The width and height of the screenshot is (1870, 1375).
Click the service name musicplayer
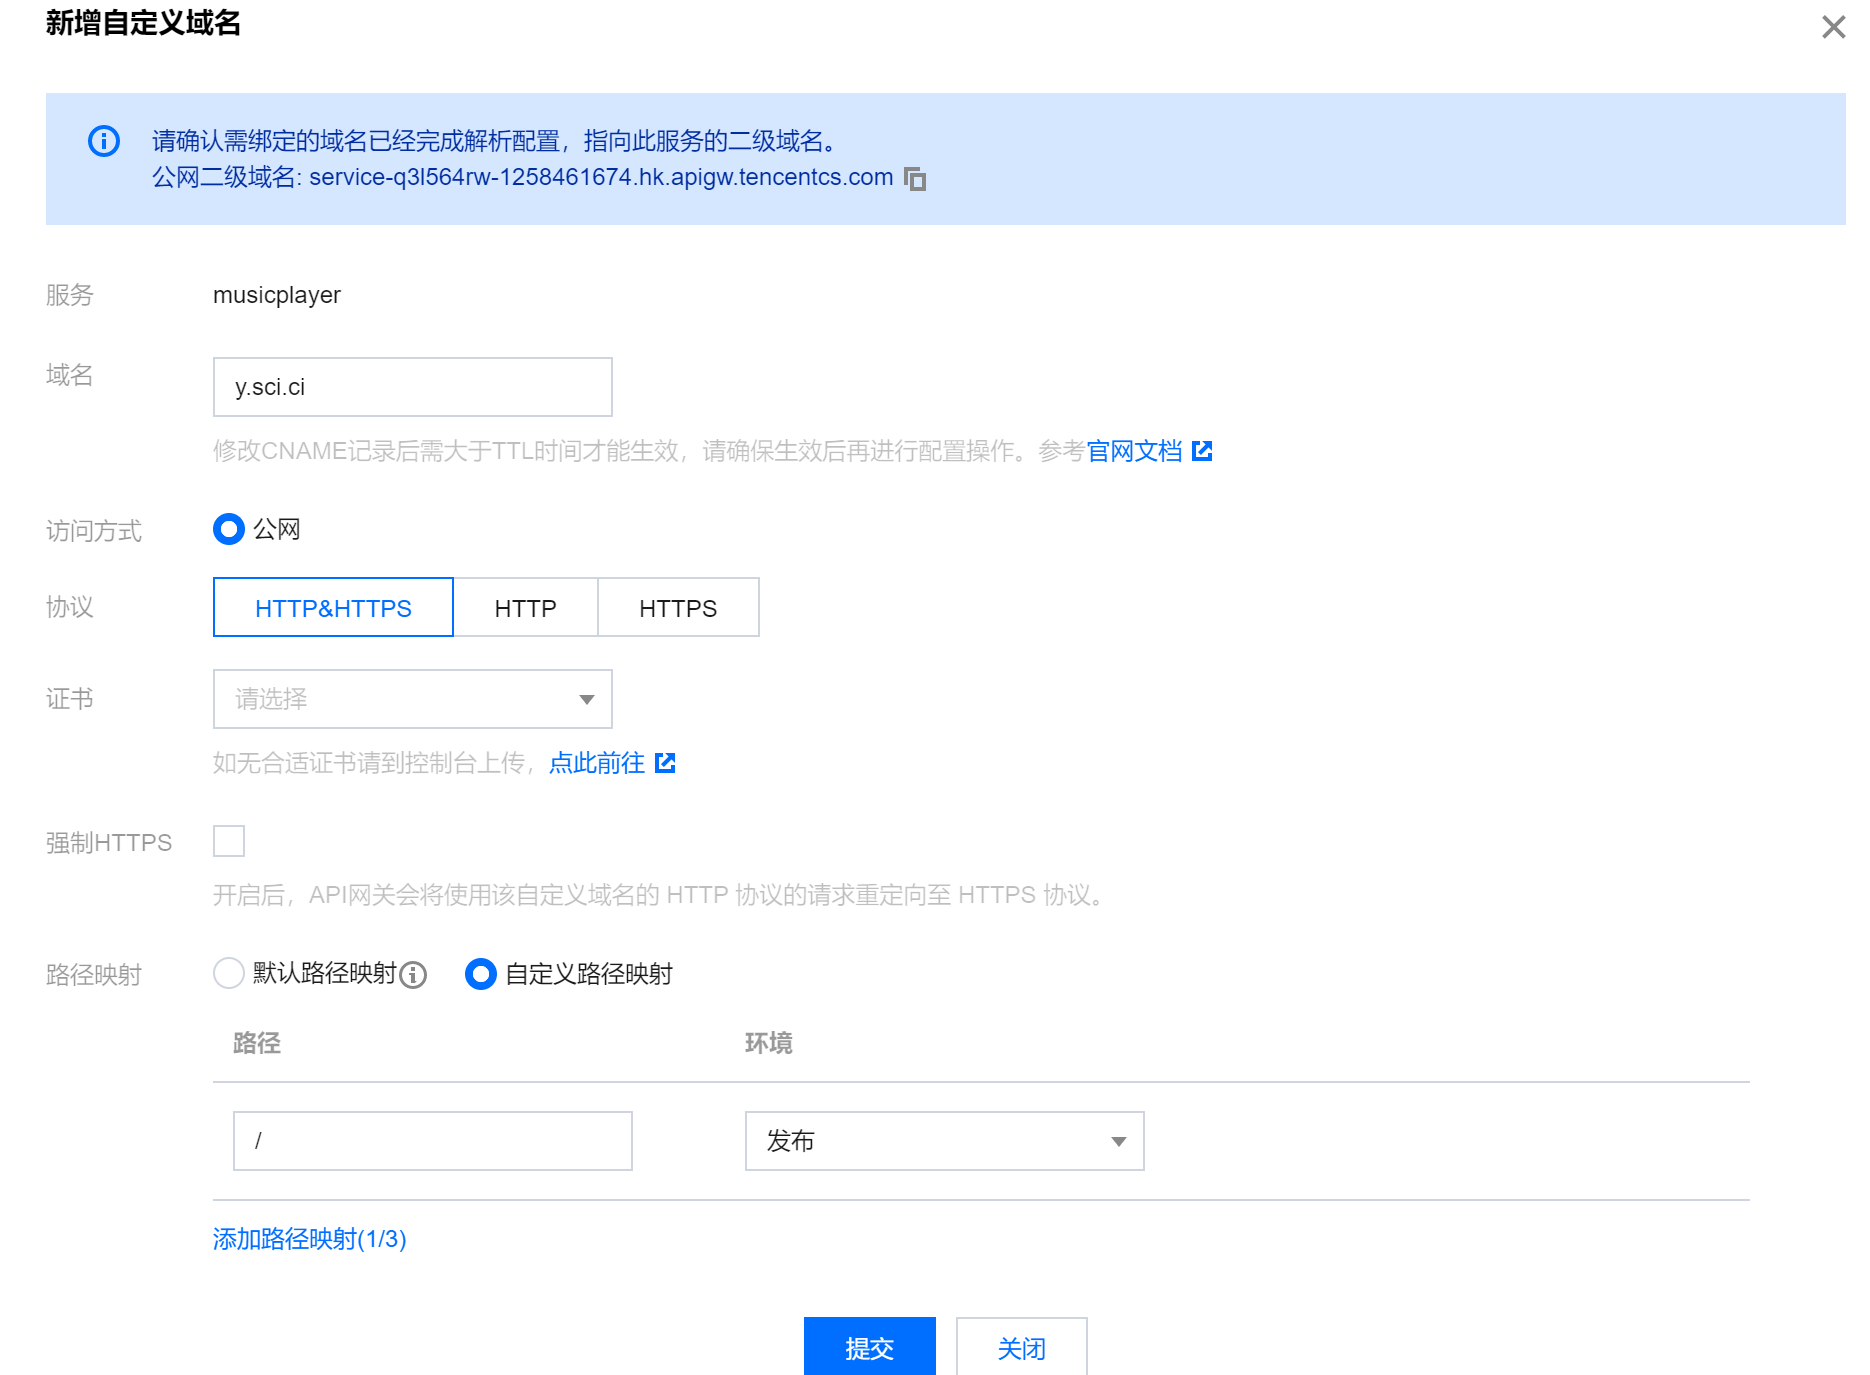coord(277,295)
